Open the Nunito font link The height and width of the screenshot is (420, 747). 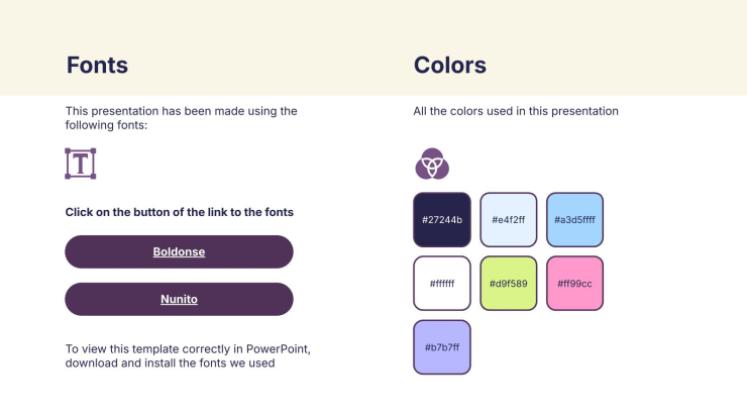click(179, 299)
